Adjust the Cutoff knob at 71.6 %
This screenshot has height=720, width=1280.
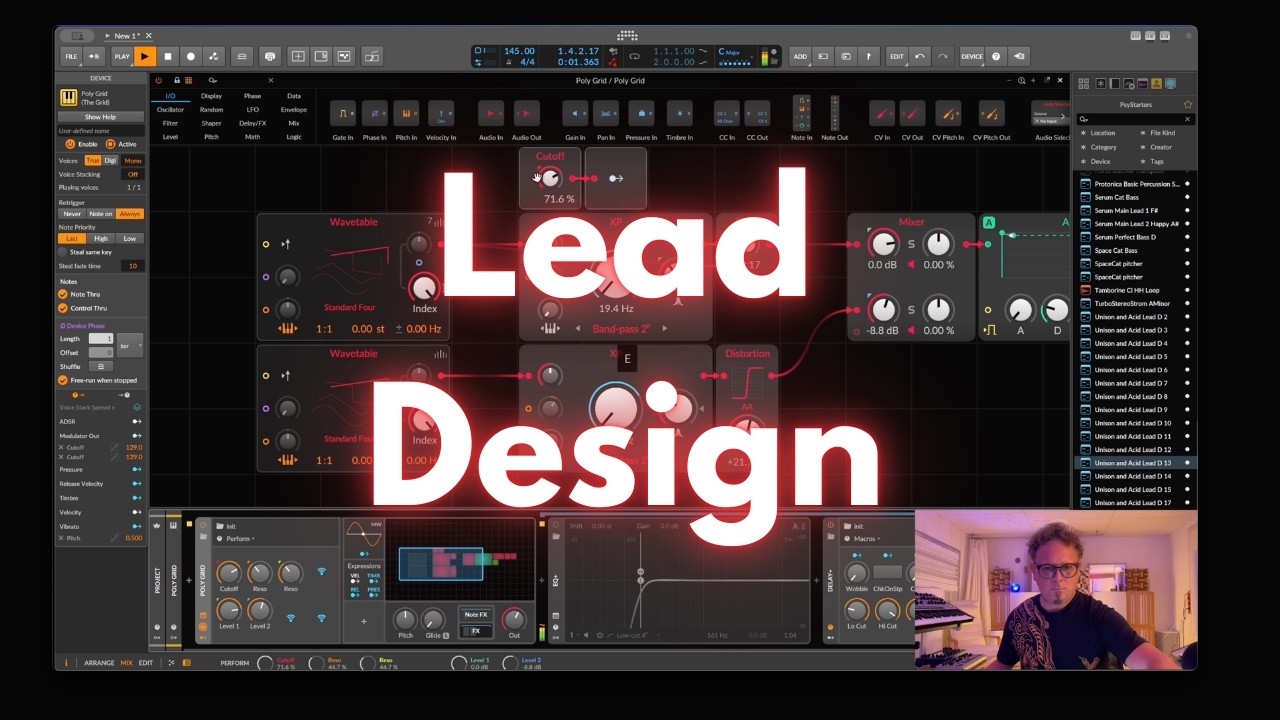pos(550,179)
